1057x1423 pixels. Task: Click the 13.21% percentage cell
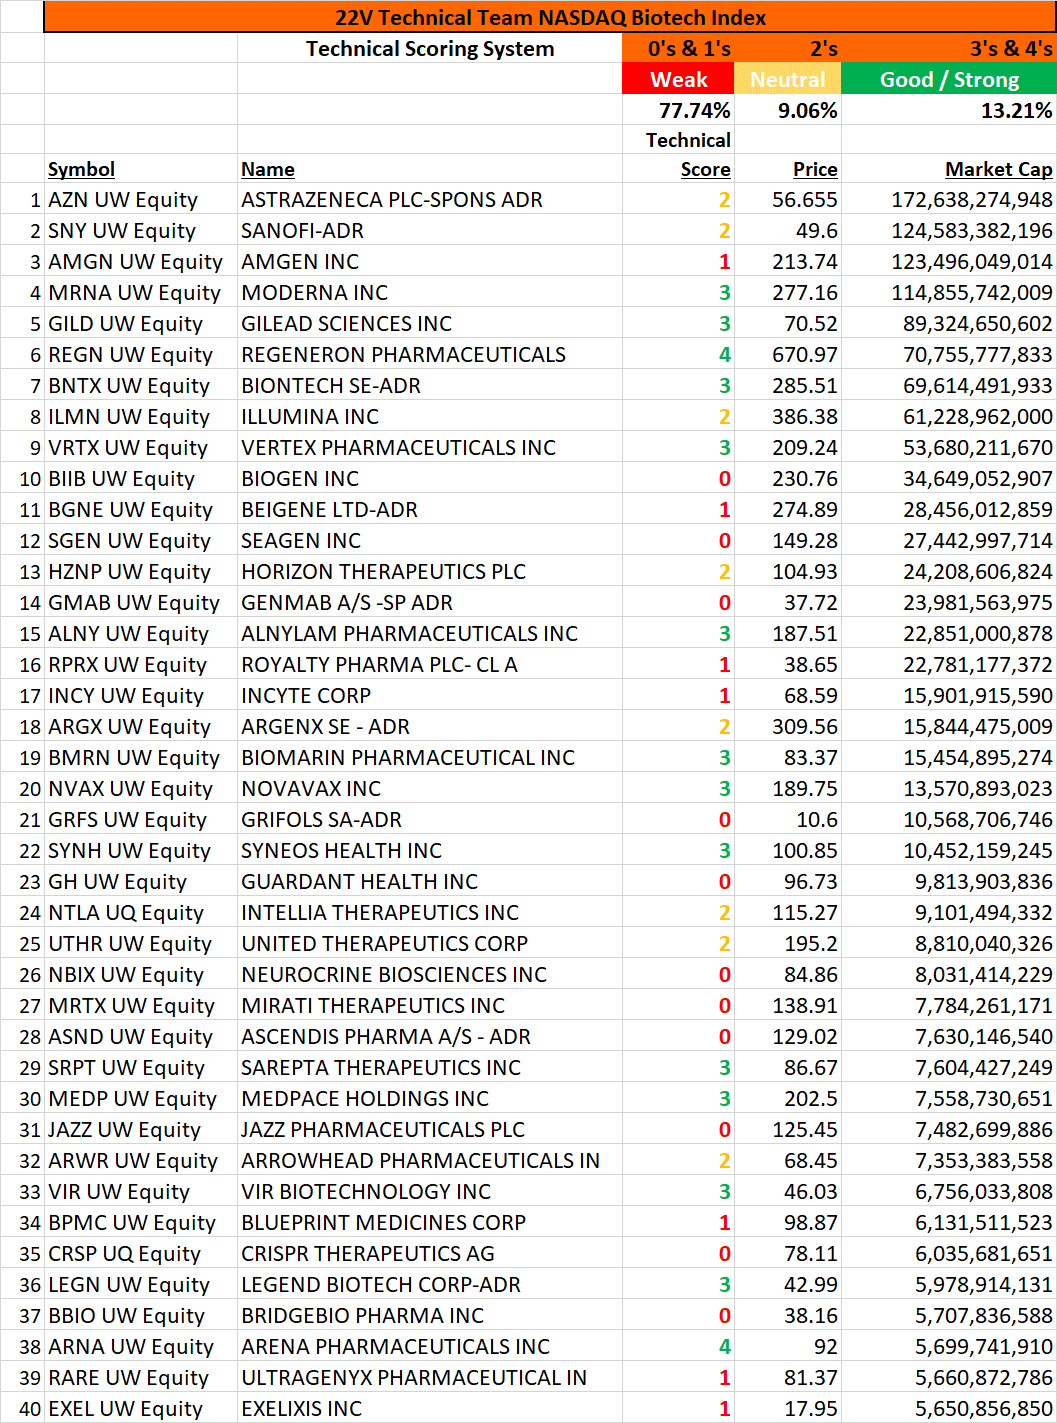coord(949,110)
